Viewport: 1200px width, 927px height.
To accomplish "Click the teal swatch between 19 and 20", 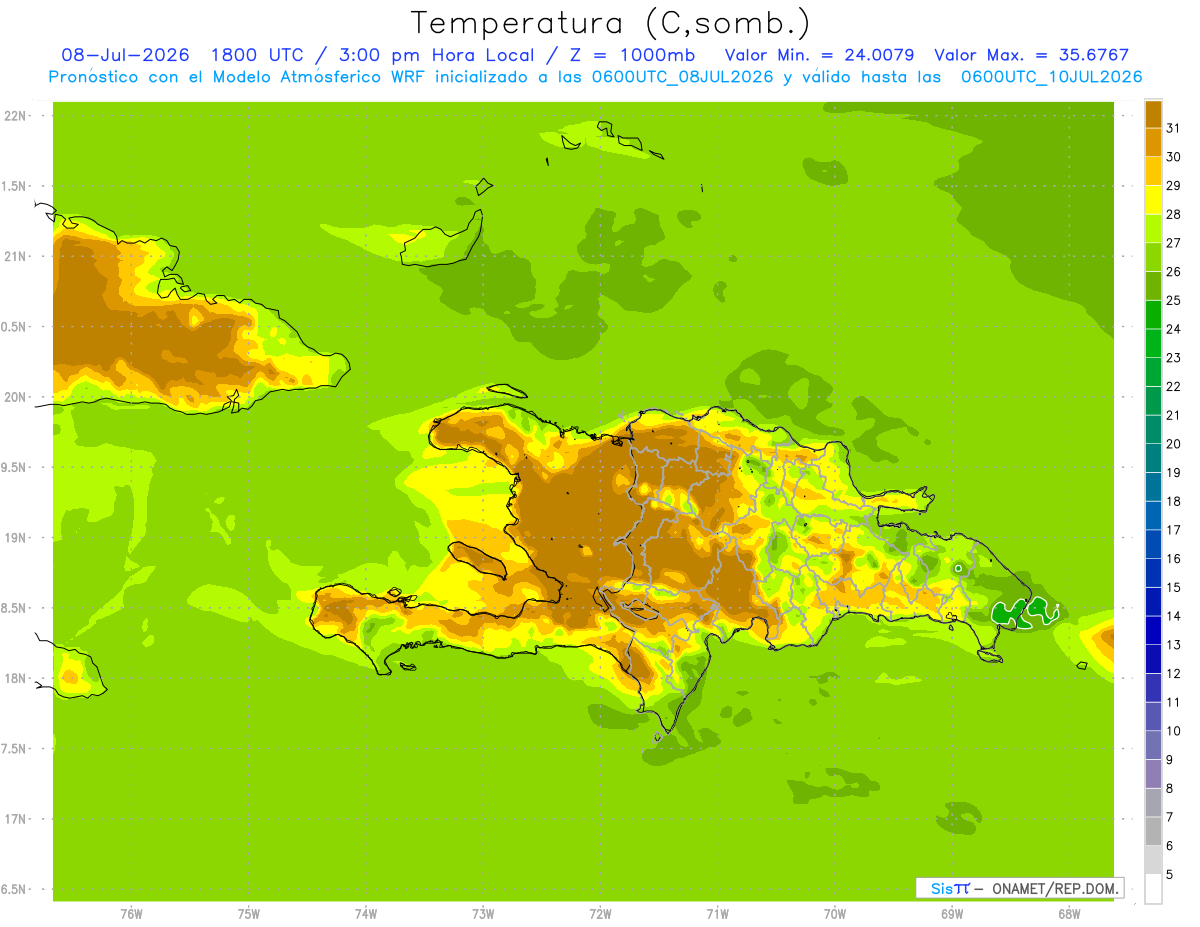I will click(1153, 458).
